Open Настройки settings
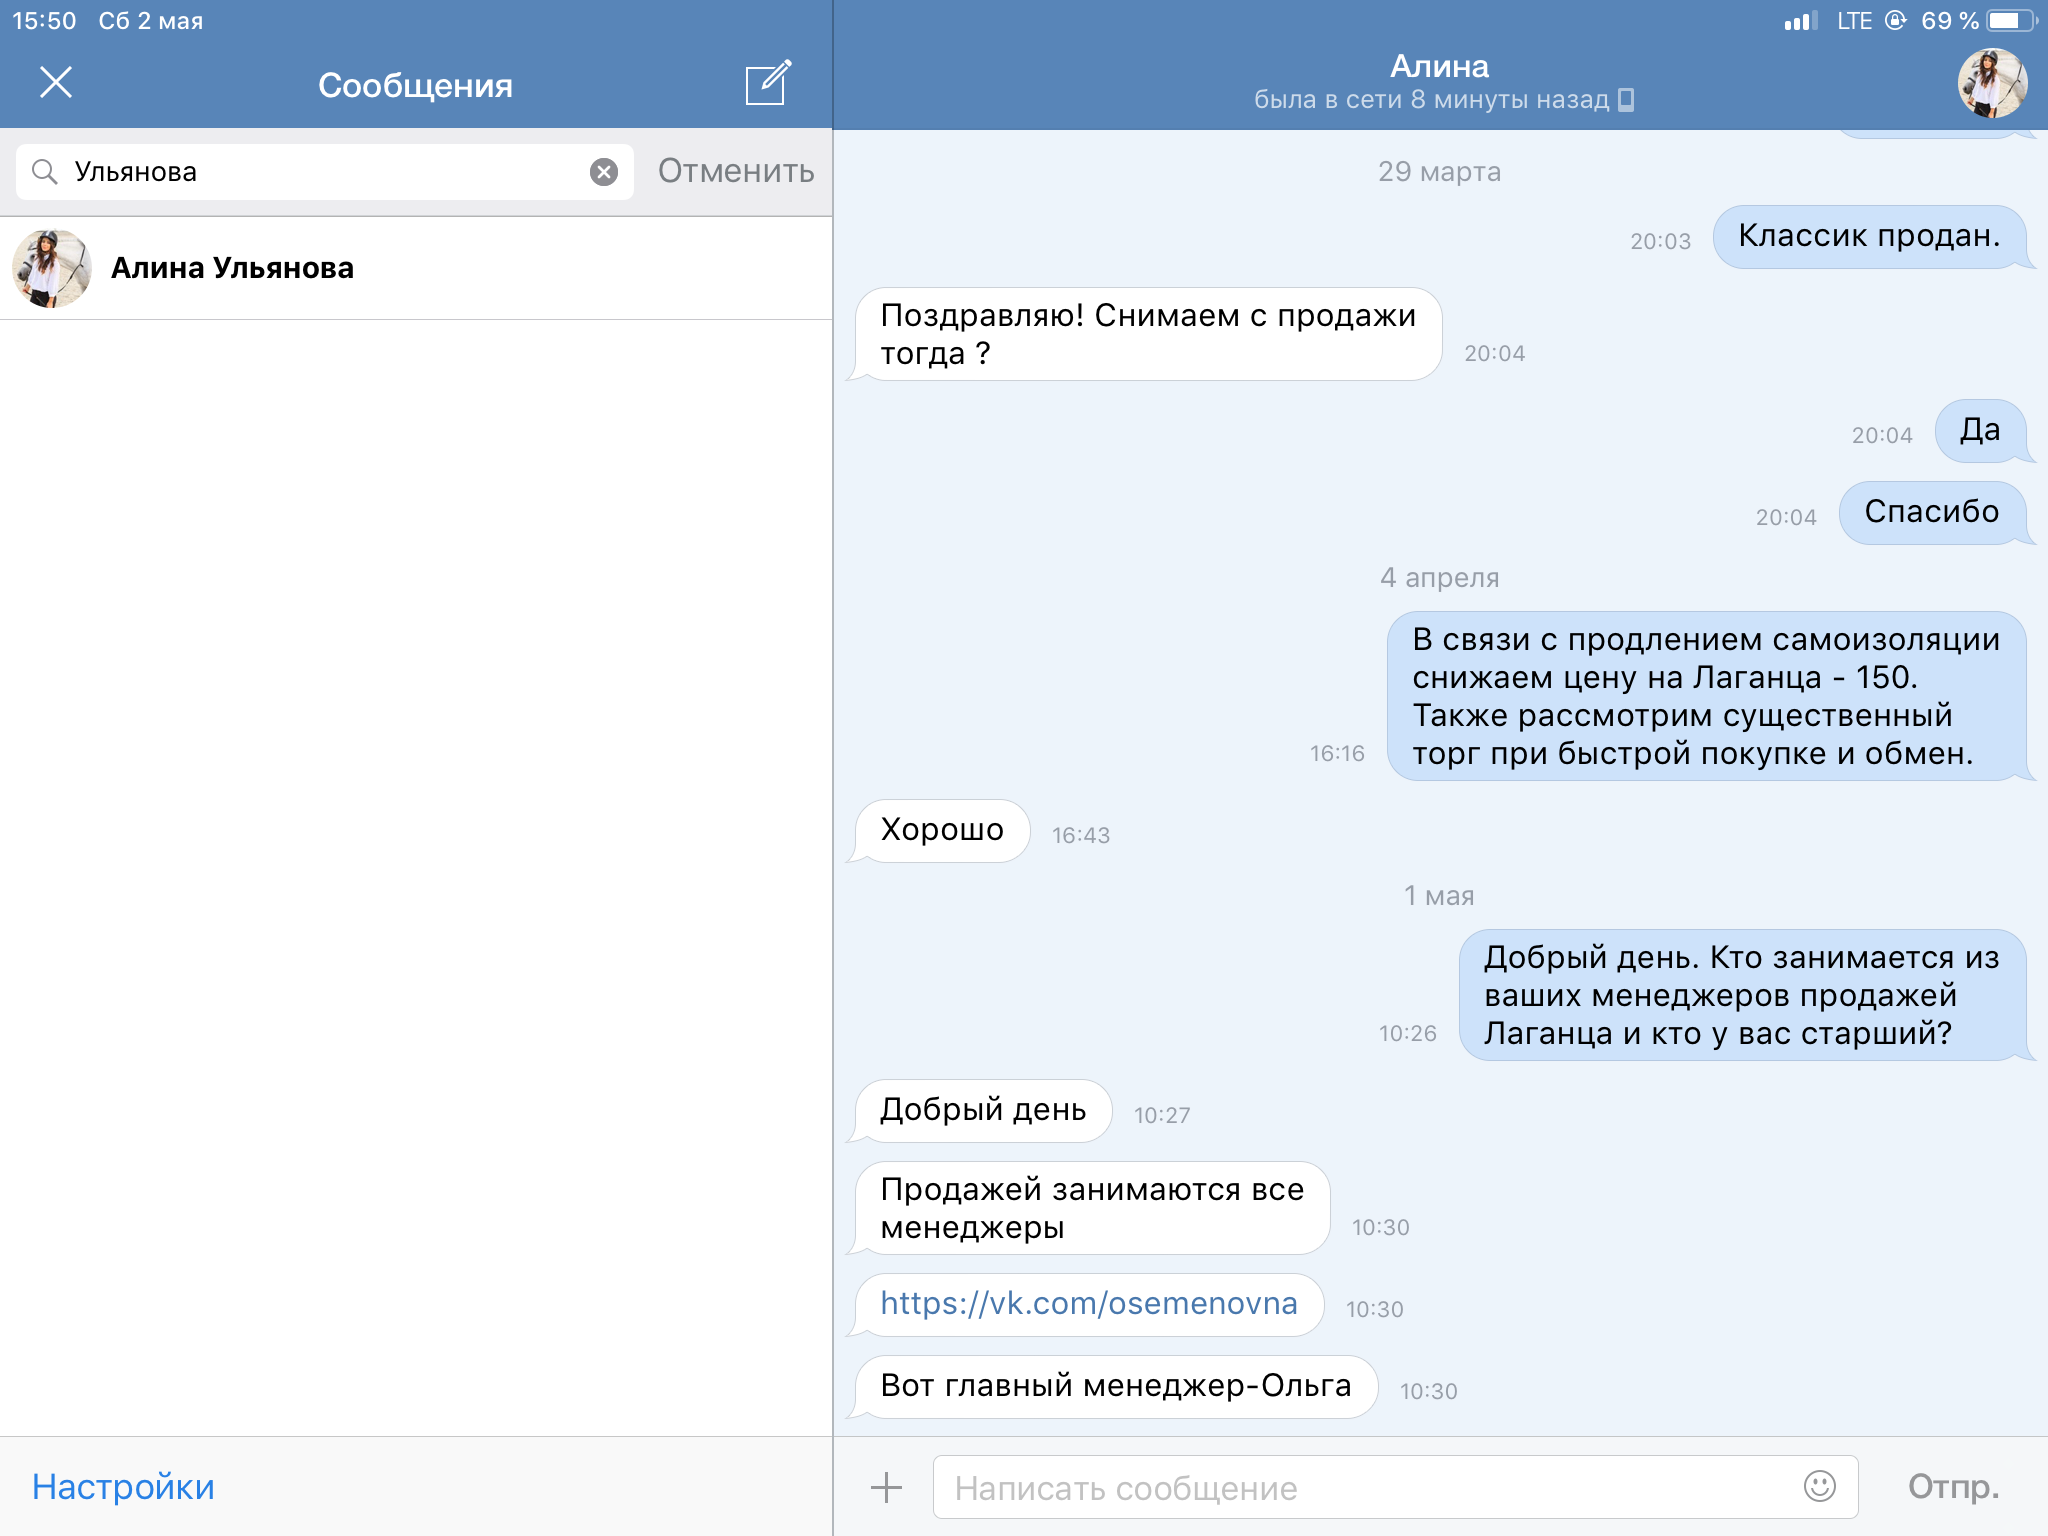 click(123, 1487)
